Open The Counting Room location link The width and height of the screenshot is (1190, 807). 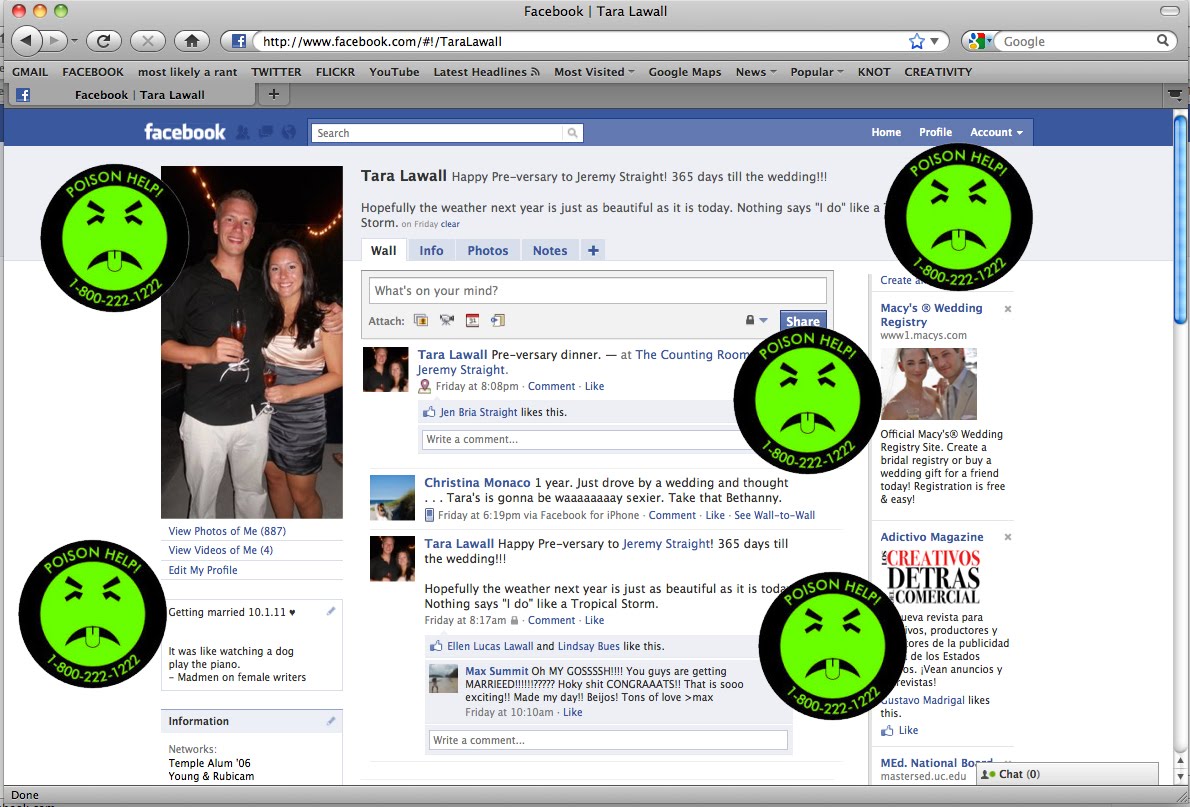692,355
